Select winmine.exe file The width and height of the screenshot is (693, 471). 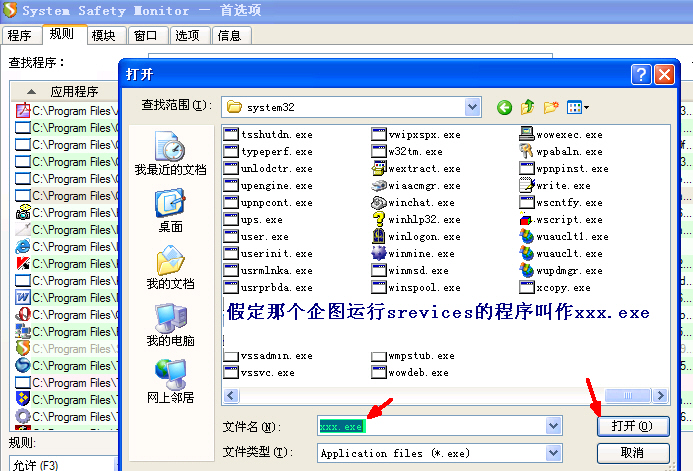(x=413, y=254)
